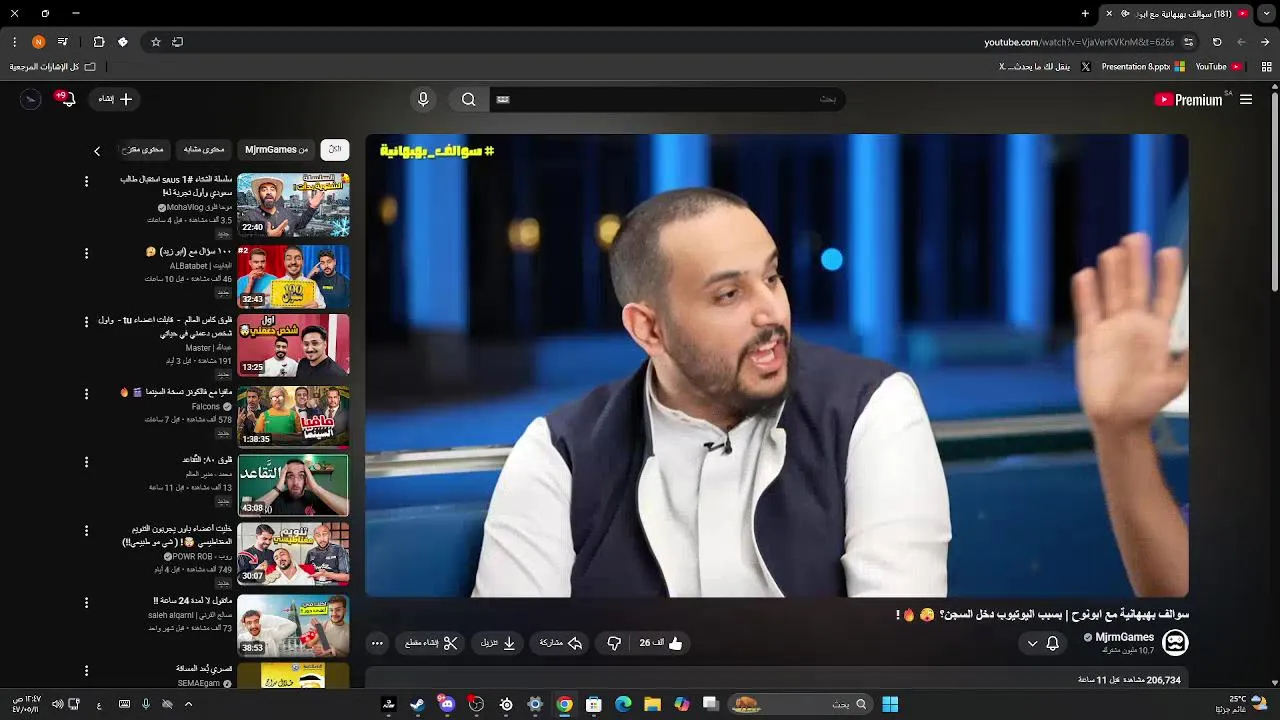The height and width of the screenshot is (720, 1280).
Task: Open the 1:38:35 Falcons mafia video
Action: click(x=293, y=416)
